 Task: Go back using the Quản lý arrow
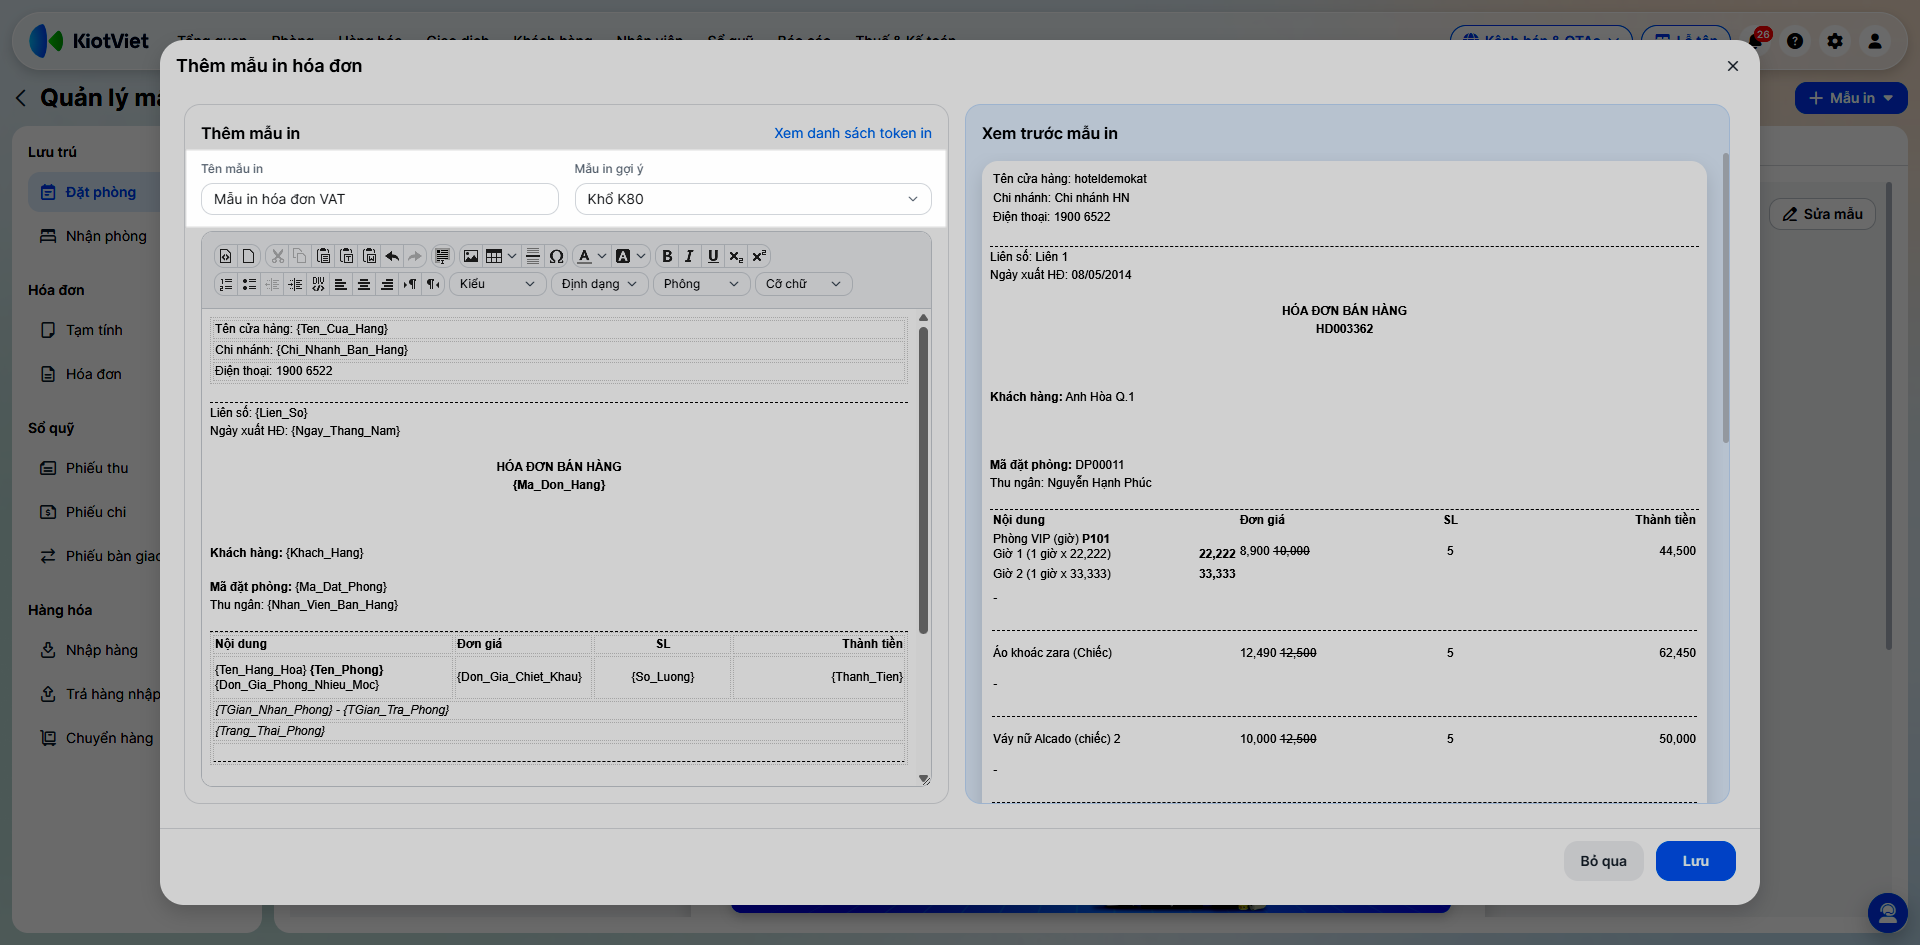[x=21, y=98]
